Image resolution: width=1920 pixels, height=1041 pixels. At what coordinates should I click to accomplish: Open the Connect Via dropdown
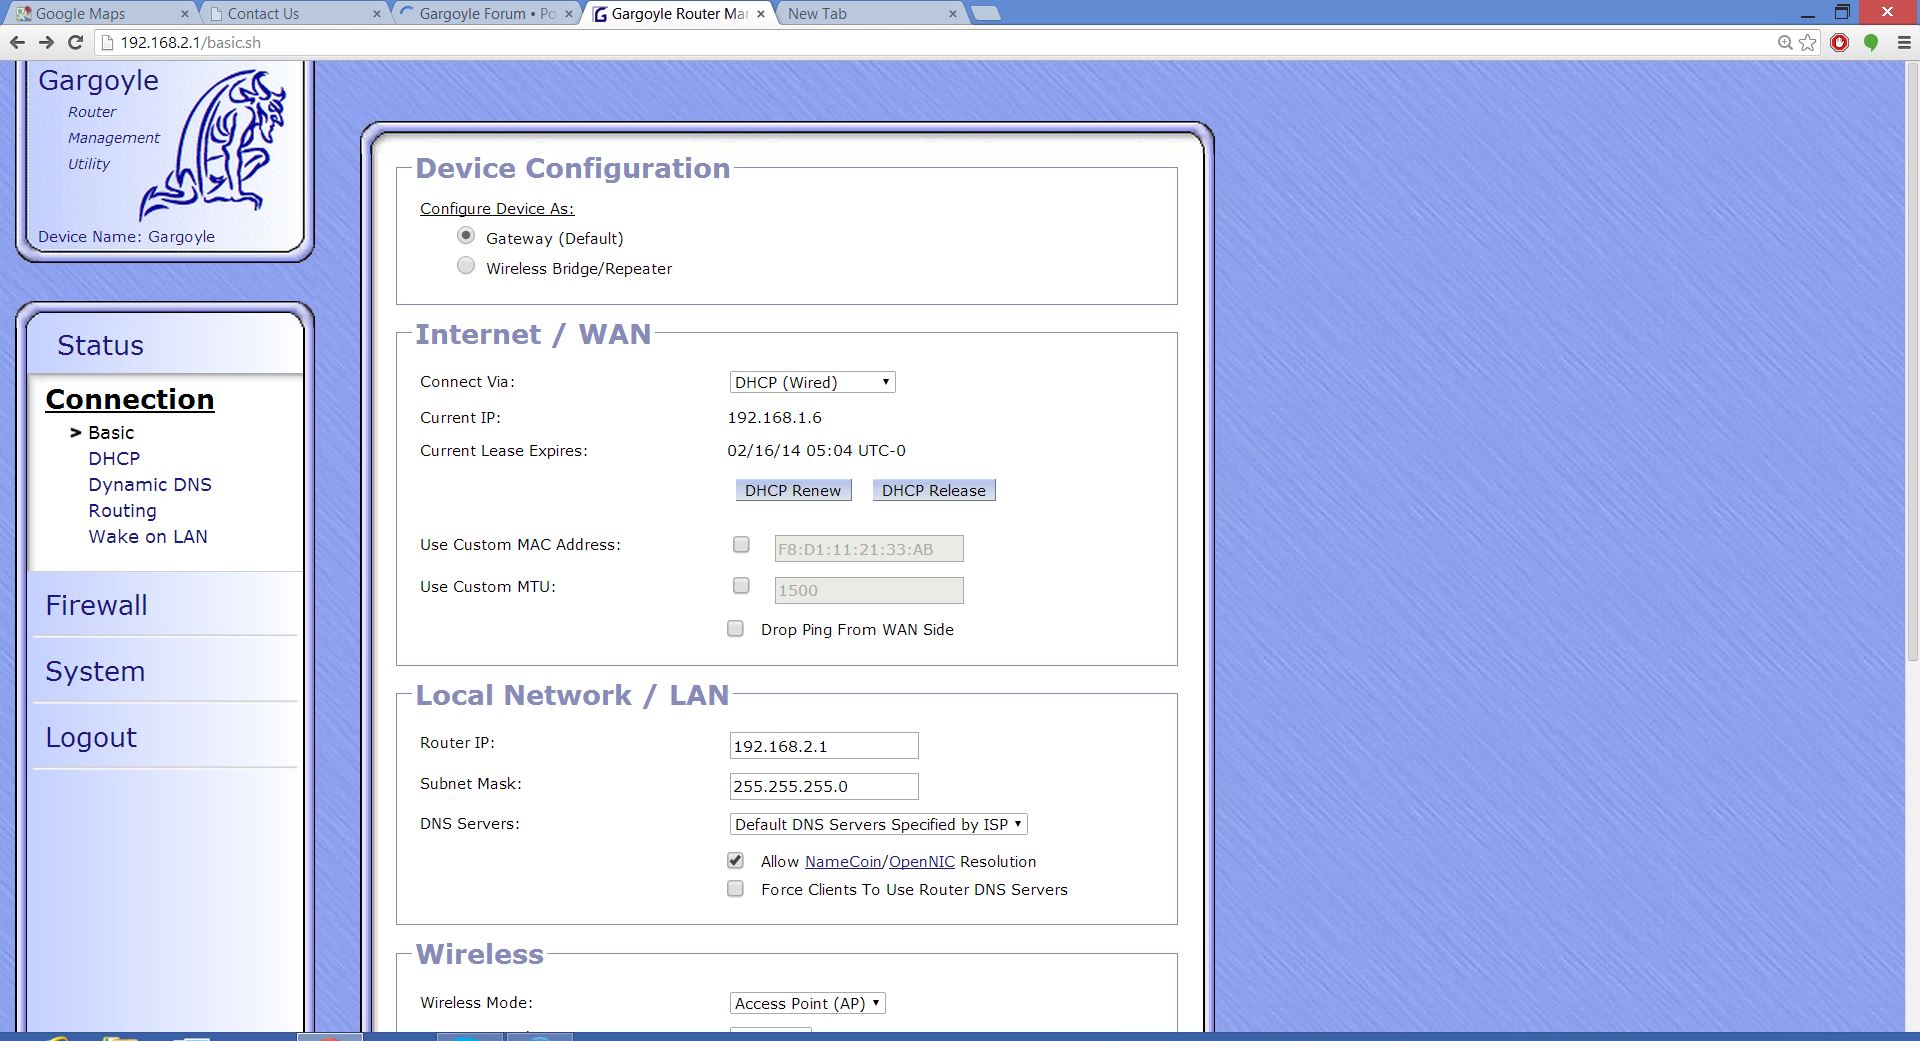(812, 382)
